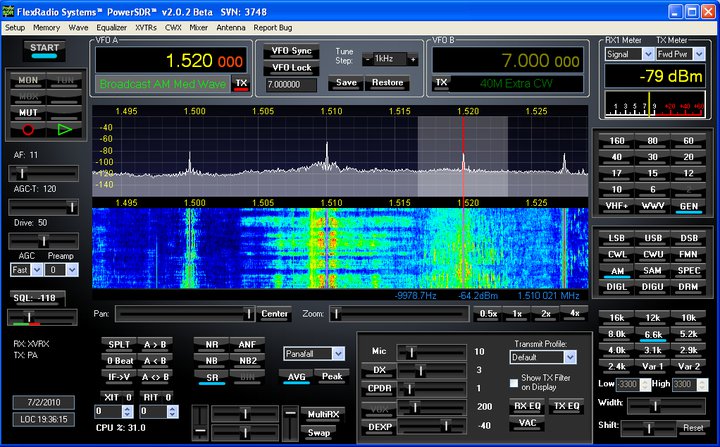Toggle the VFO A TX indicator
The width and height of the screenshot is (720, 447).
242,84
